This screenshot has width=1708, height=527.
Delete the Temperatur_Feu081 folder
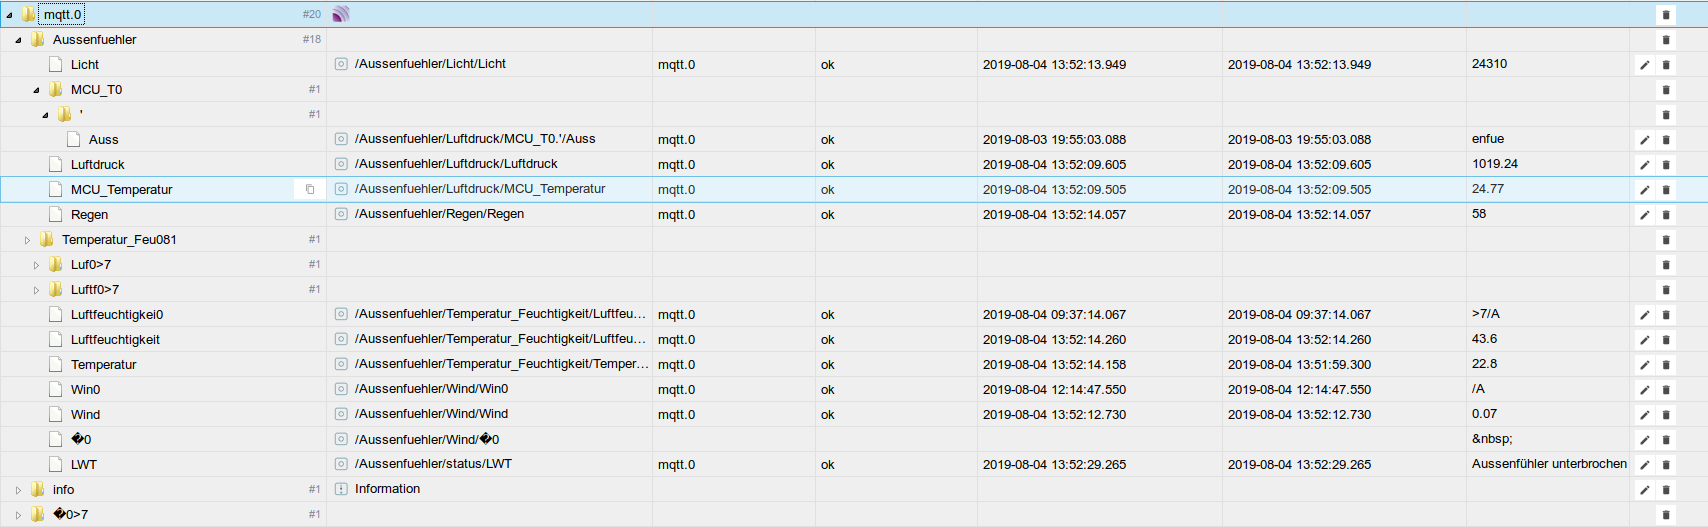1666,240
